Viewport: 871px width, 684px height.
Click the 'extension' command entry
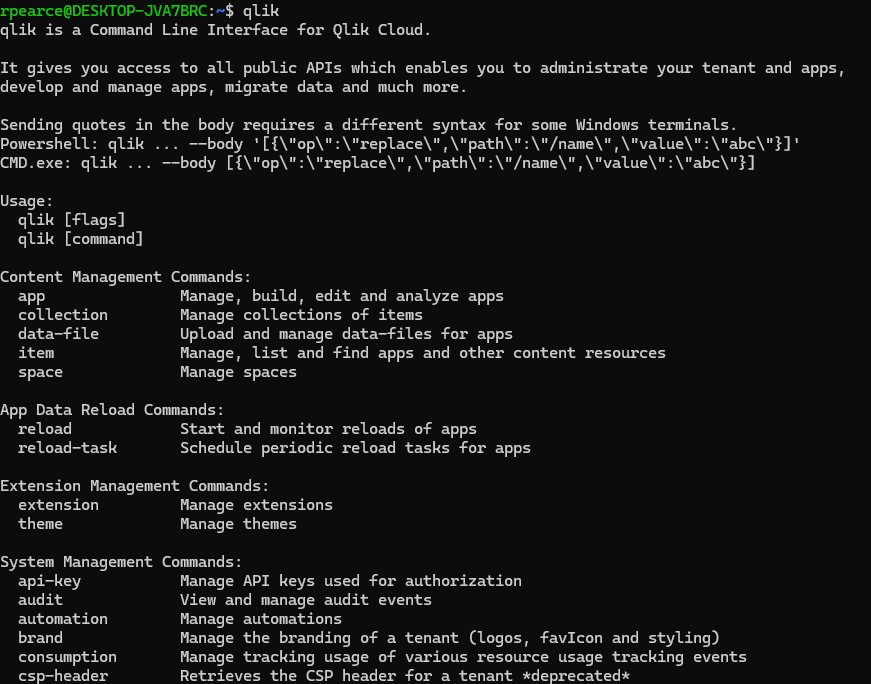(58, 505)
